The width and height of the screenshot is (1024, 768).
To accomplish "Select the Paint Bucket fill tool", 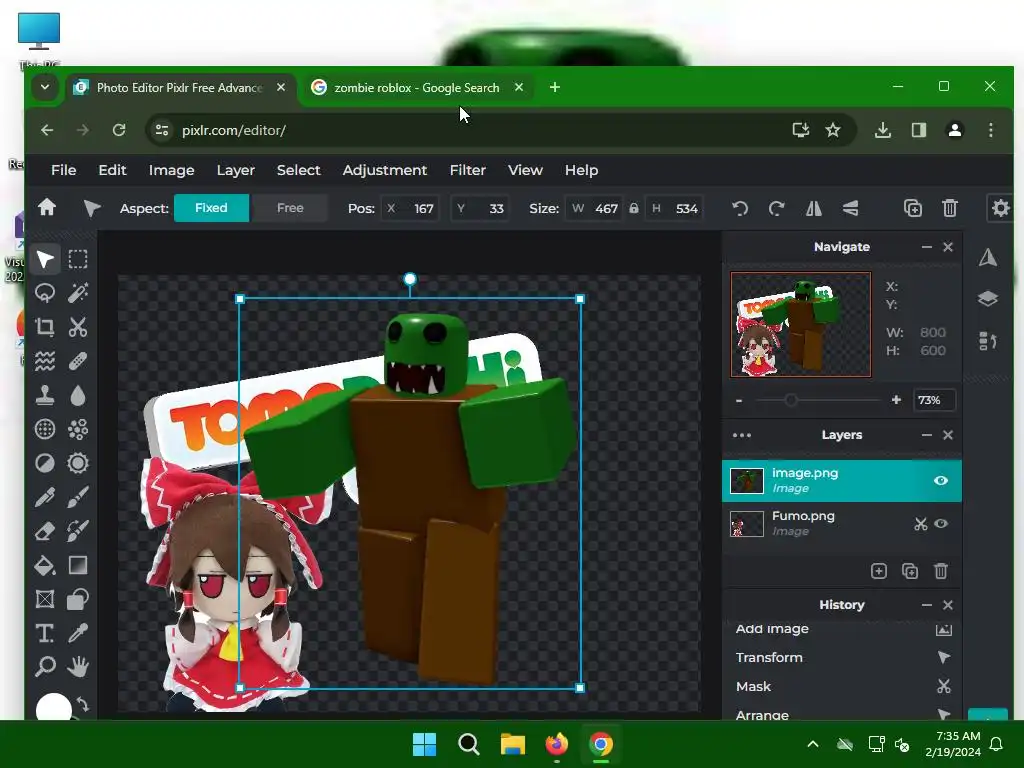I will (x=44, y=565).
